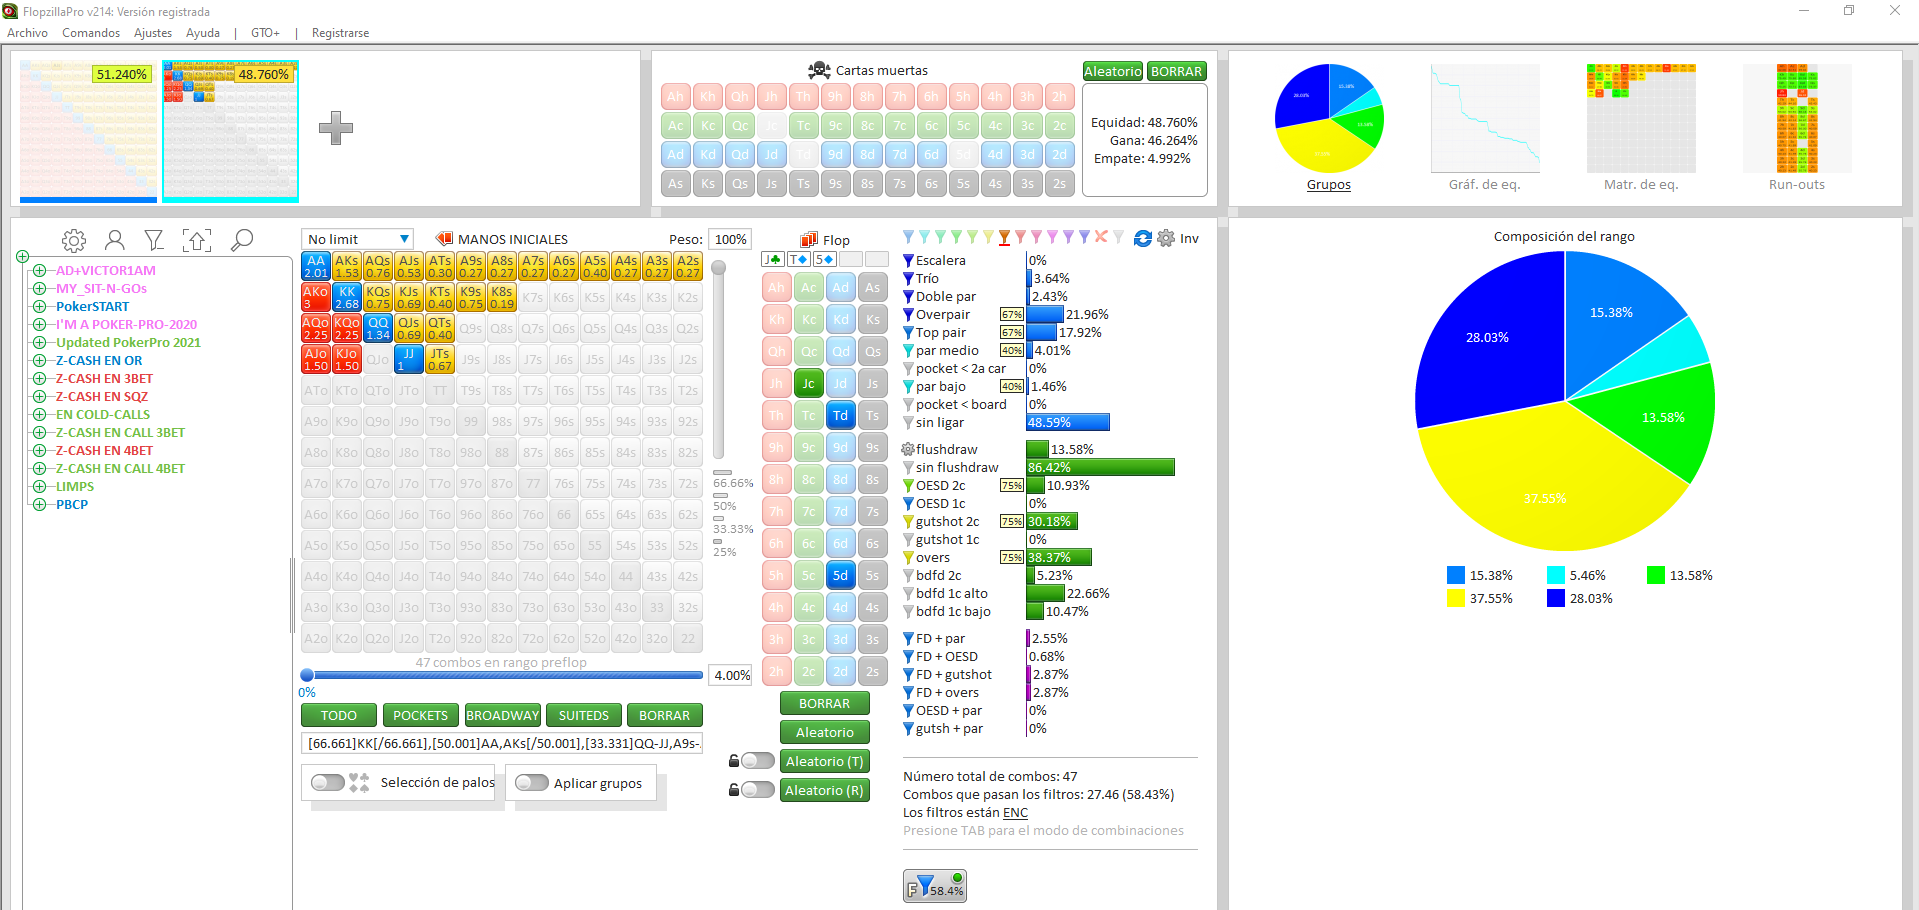The image size is (1919, 910).
Task: Expand the PokerSTART tree node
Action: pyautogui.click(x=40, y=307)
